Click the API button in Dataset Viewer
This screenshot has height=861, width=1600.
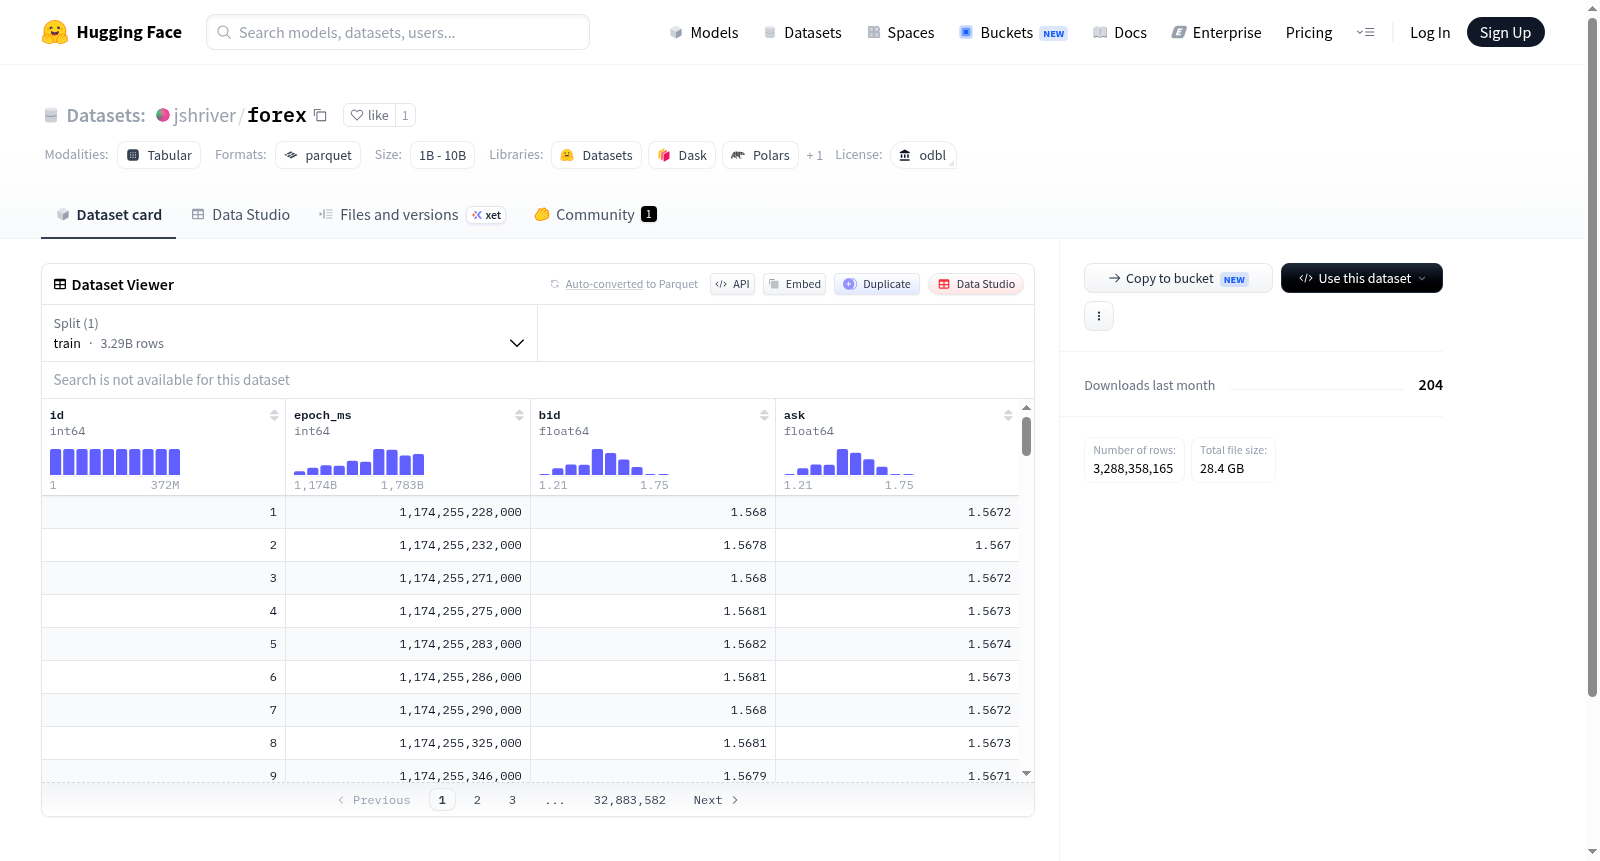point(732,284)
